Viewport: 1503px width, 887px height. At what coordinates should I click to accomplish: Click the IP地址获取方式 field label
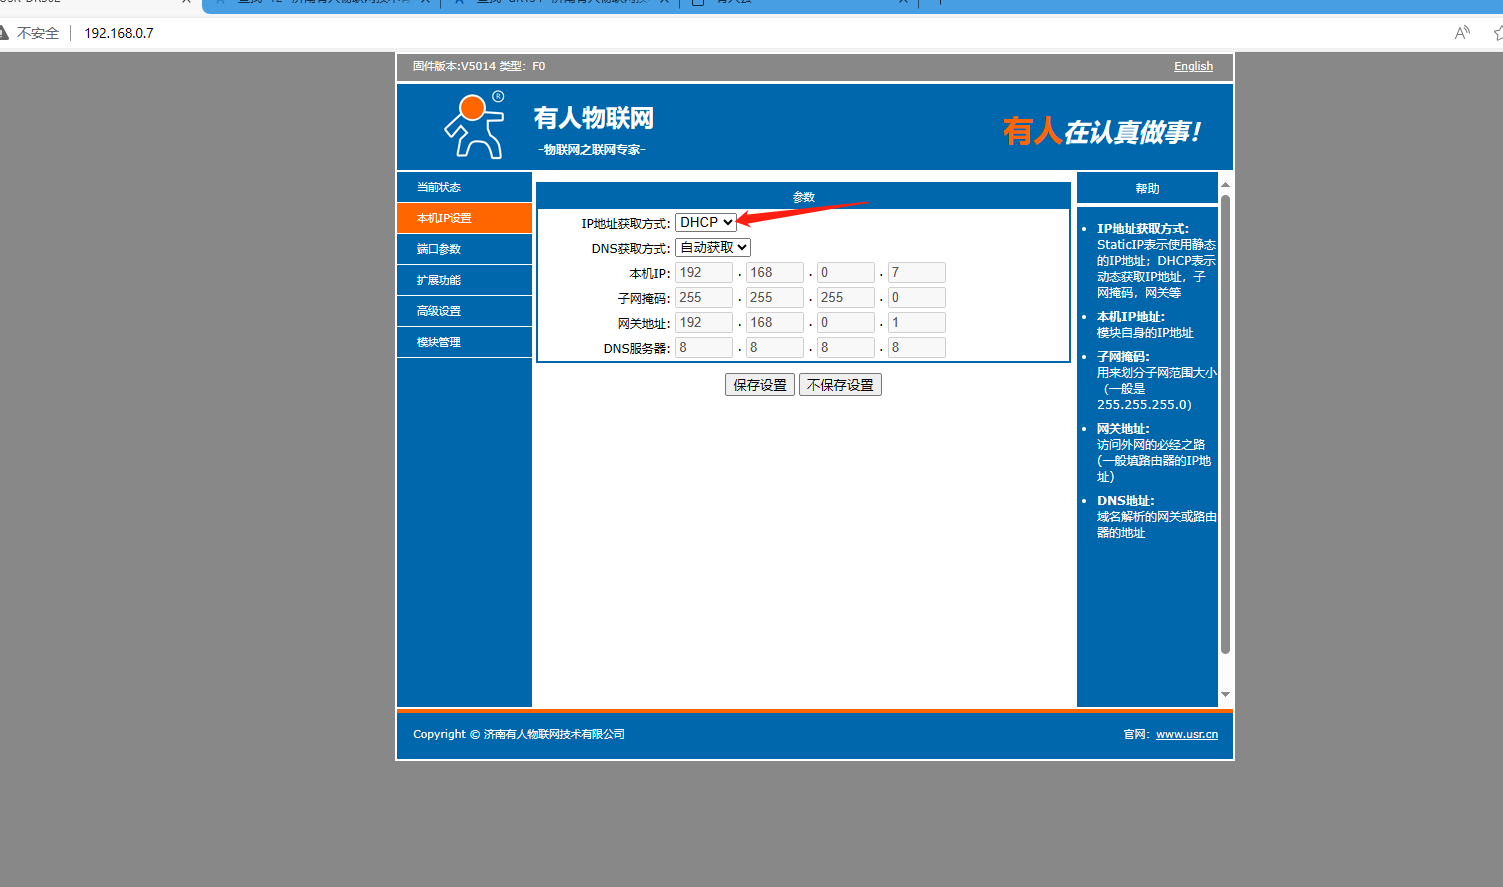coord(626,224)
